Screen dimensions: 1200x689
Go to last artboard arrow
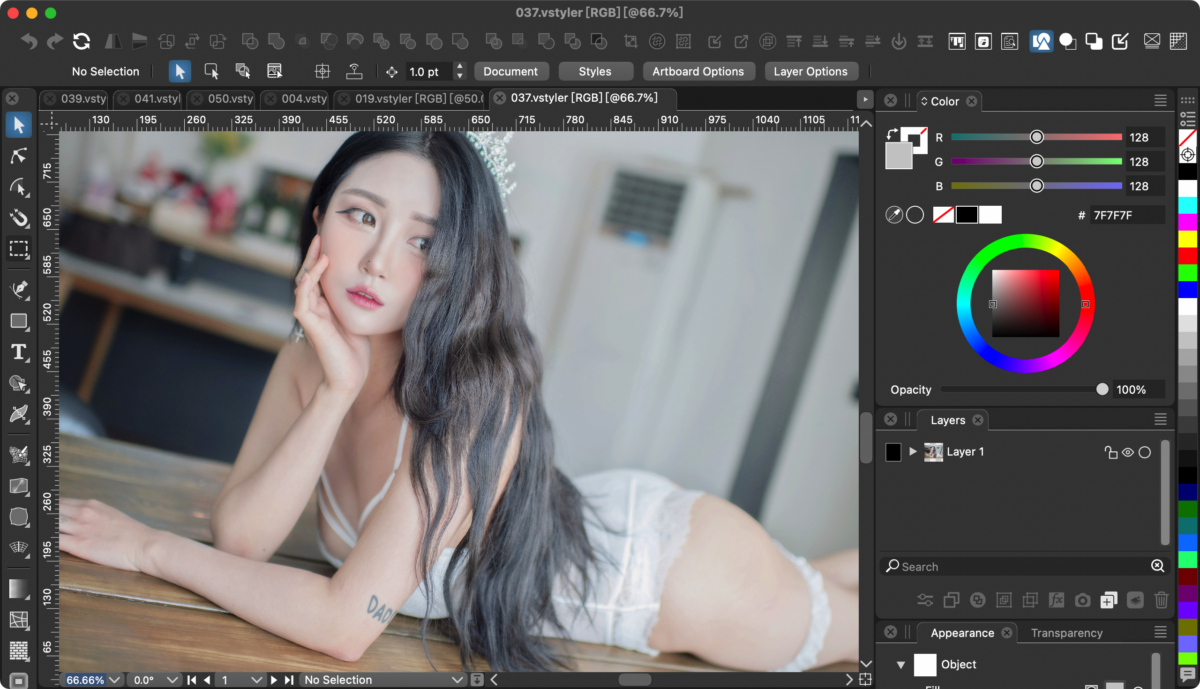288,680
